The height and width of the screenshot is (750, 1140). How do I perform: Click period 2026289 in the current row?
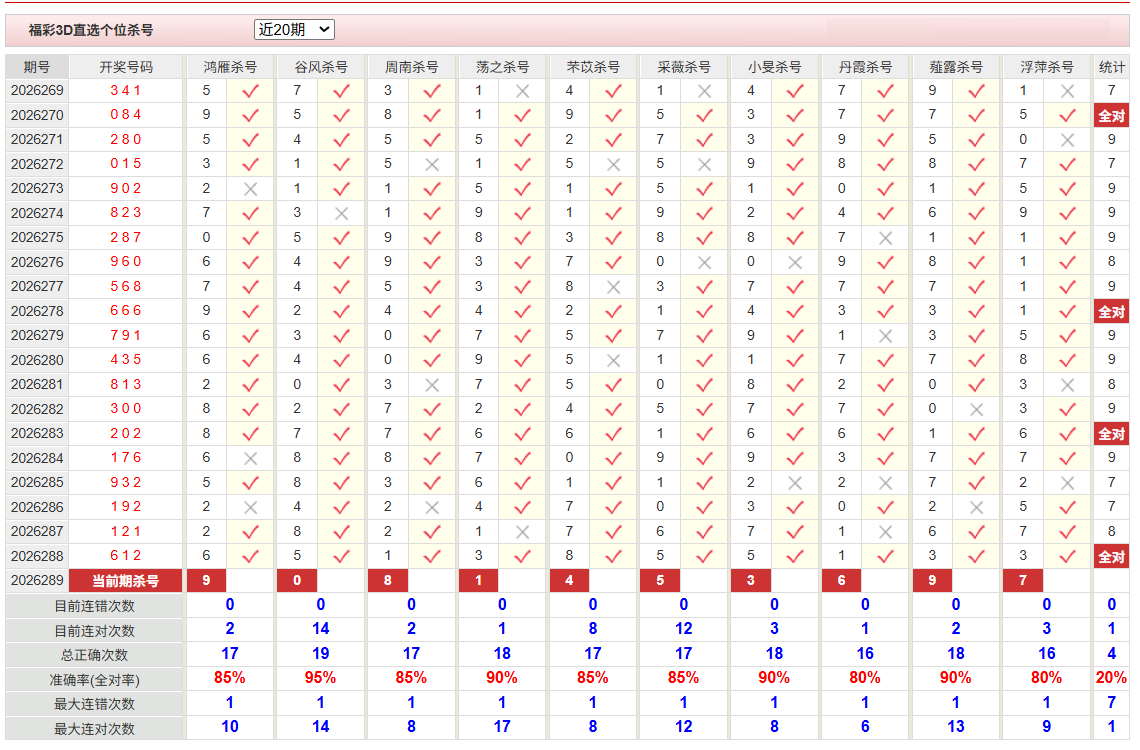point(37,581)
